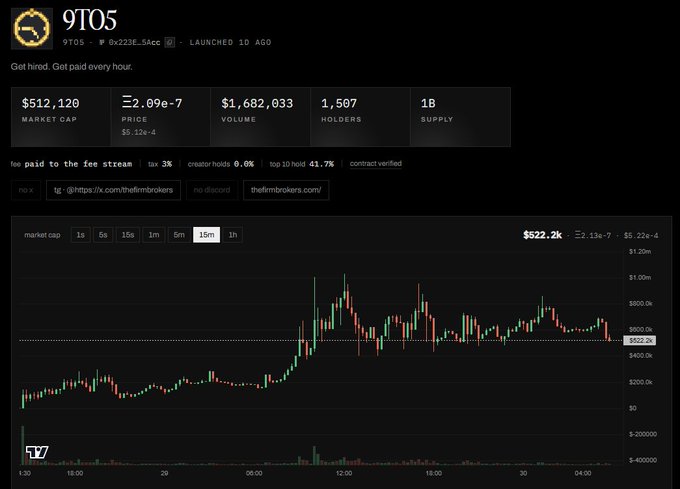The height and width of the screenshot is (489, 680).
Task: Select the 1s chart interval
Action: pos(81,235)
